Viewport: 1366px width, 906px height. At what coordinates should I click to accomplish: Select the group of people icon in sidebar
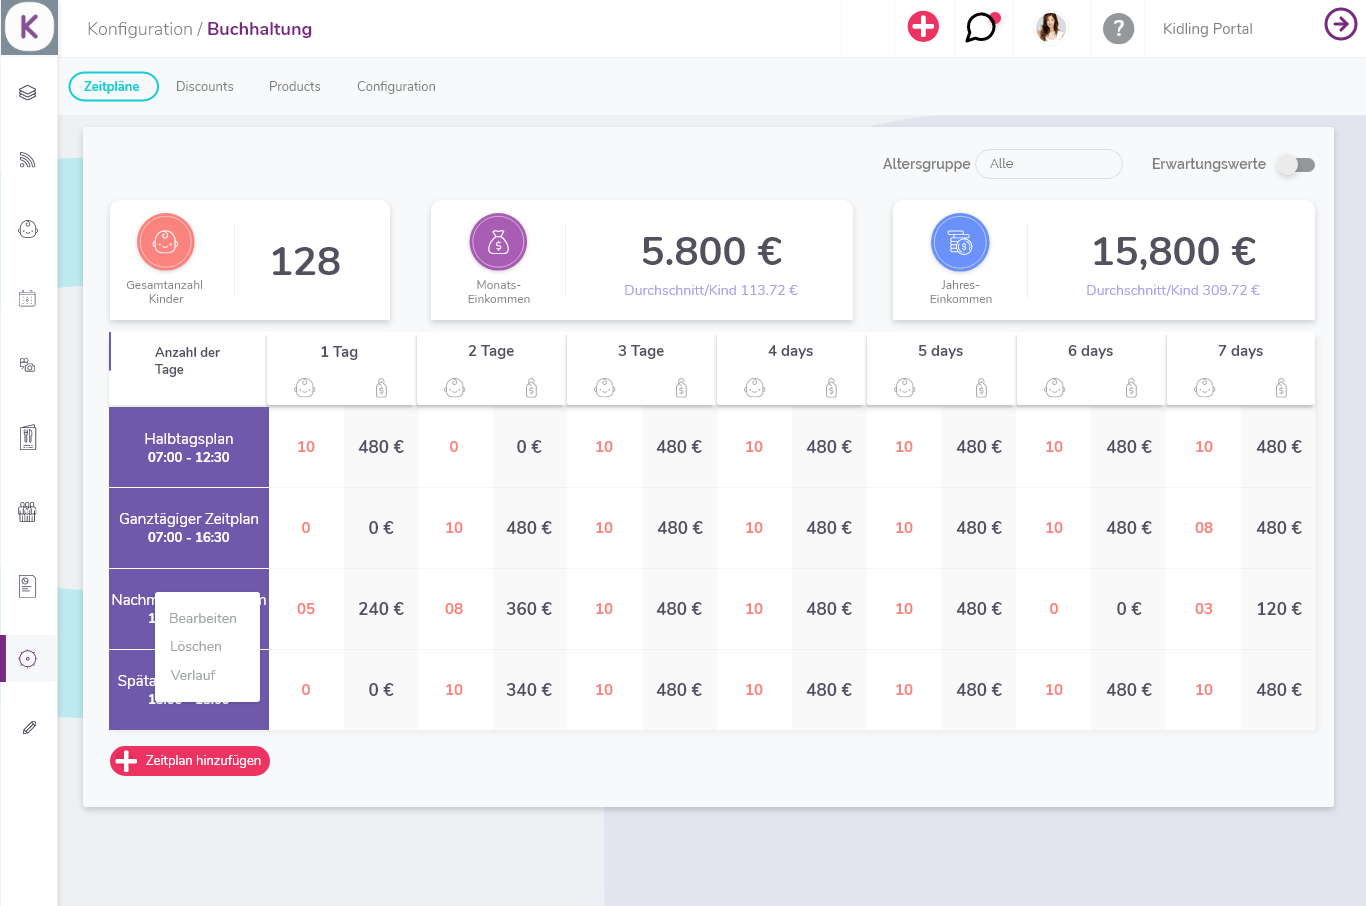pos(28,512)
